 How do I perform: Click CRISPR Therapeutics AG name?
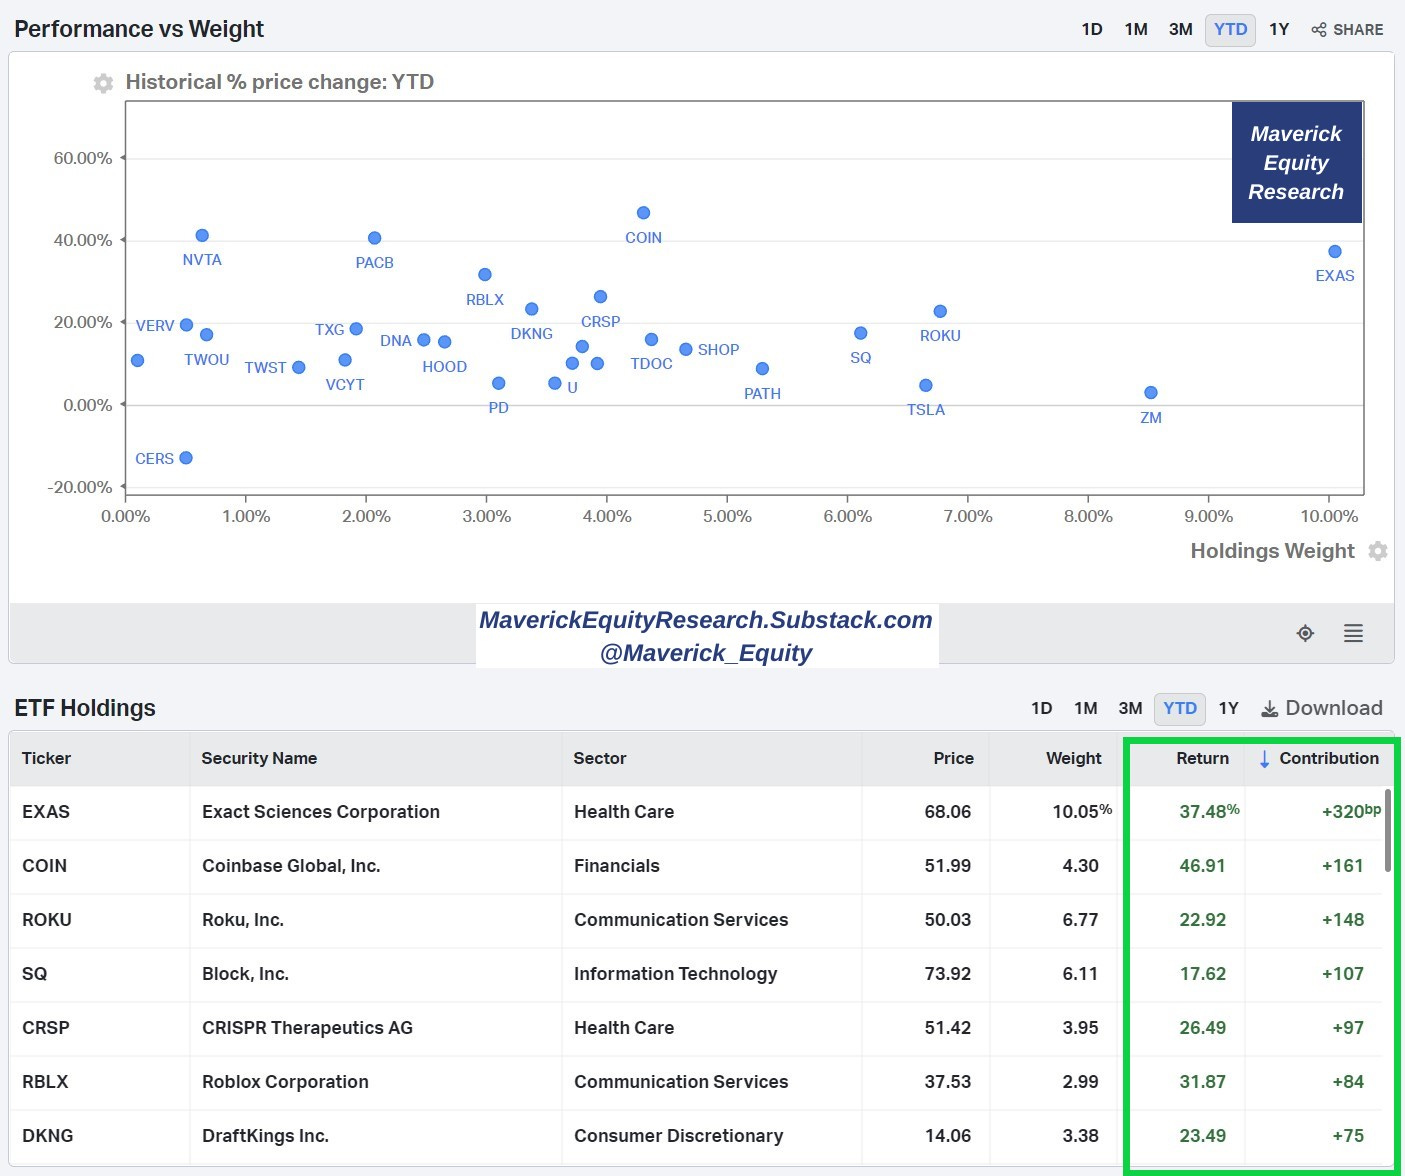pyautogui.click(x=307, y=1028)
